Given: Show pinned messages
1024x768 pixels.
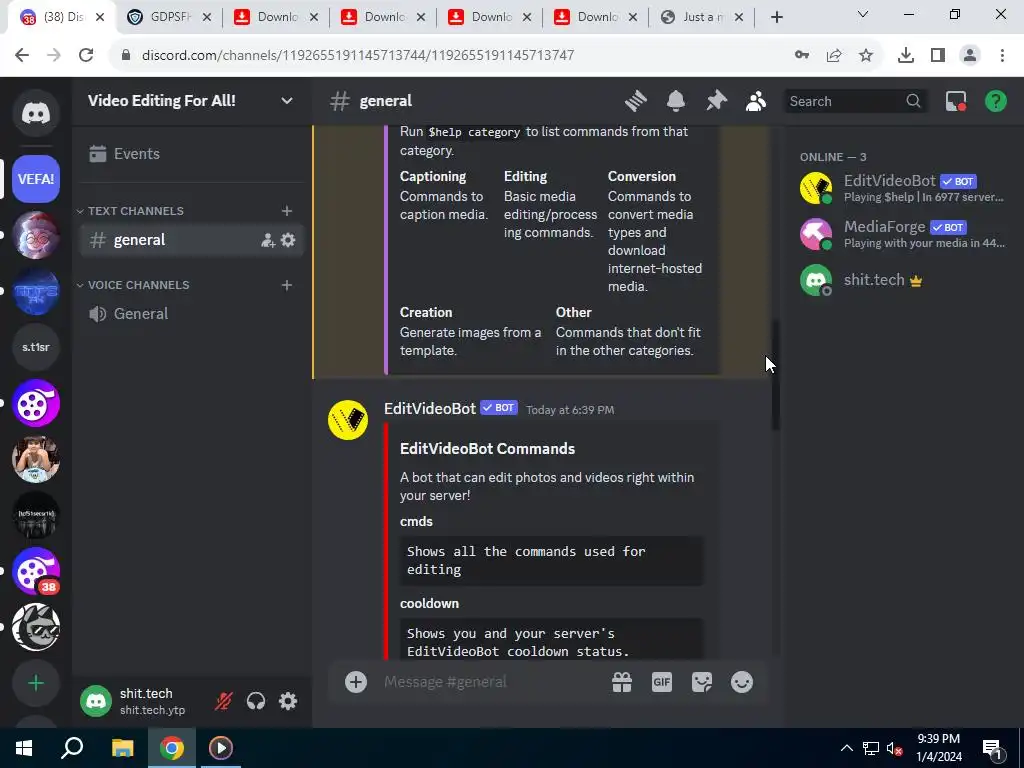Looking at the screenshot, I should pos(716,101).
